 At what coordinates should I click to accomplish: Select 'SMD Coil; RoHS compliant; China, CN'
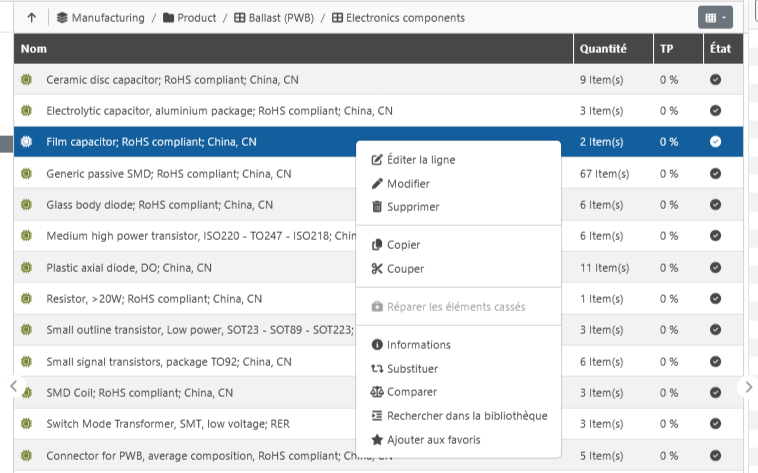[x=378, y=392]
